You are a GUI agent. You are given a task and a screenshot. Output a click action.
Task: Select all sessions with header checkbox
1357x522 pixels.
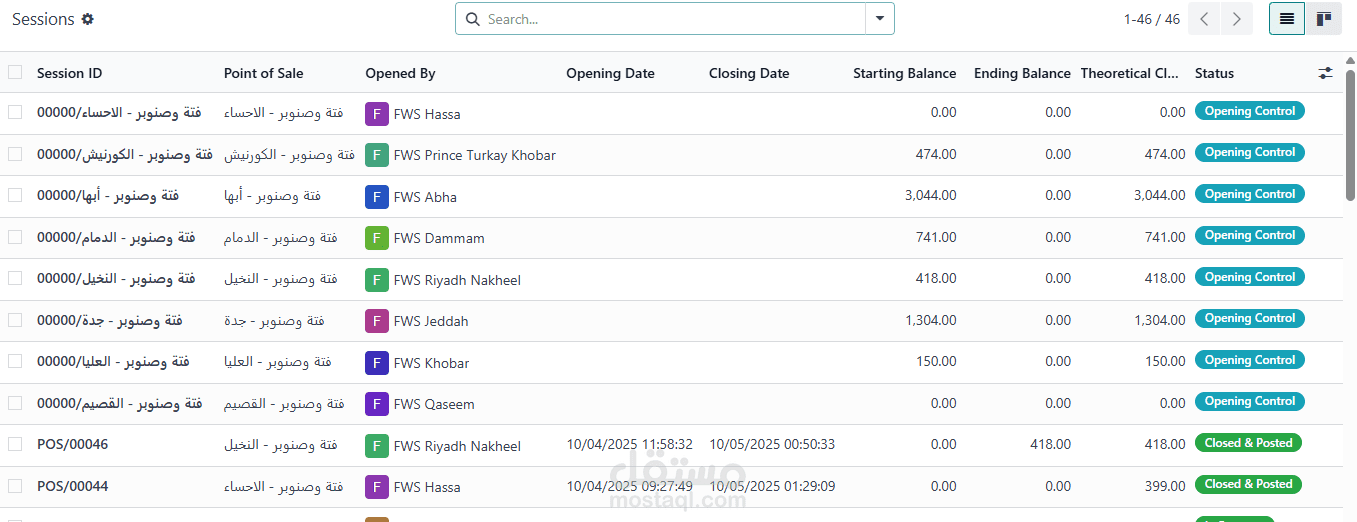pyautogui.click(x=15, y=72)
